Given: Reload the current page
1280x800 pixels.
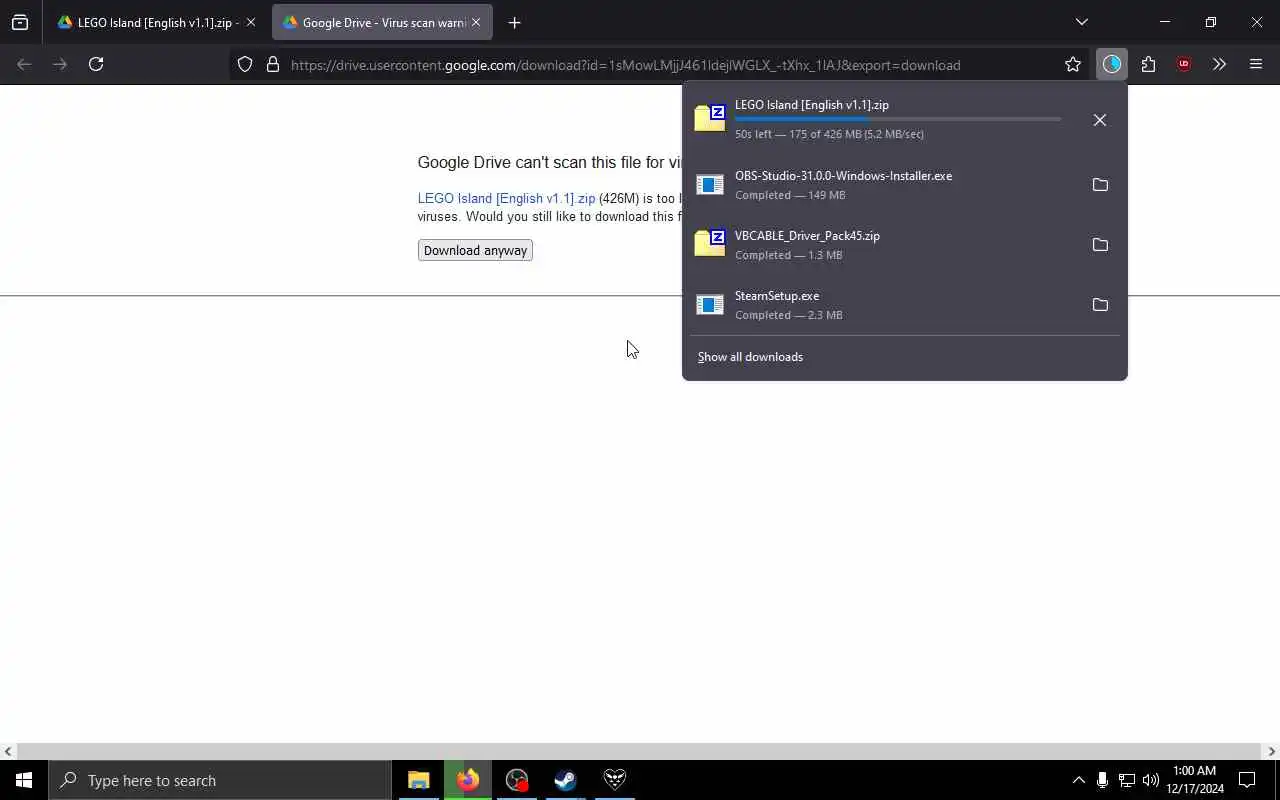Looking at the screenshot, I should pyautogui.click(x=96, y=64).
